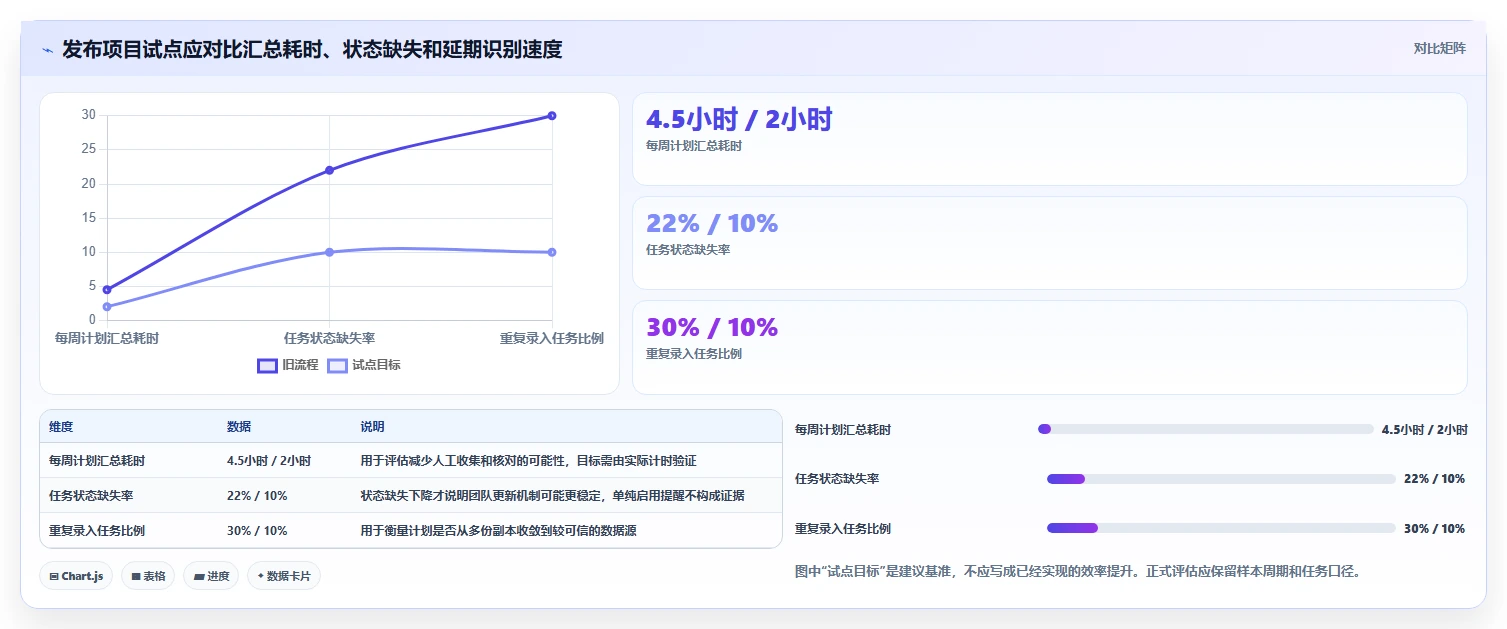Toggle the 试点目标 legend series
This screenshot has width=1507, height=629.
[364, 365]
